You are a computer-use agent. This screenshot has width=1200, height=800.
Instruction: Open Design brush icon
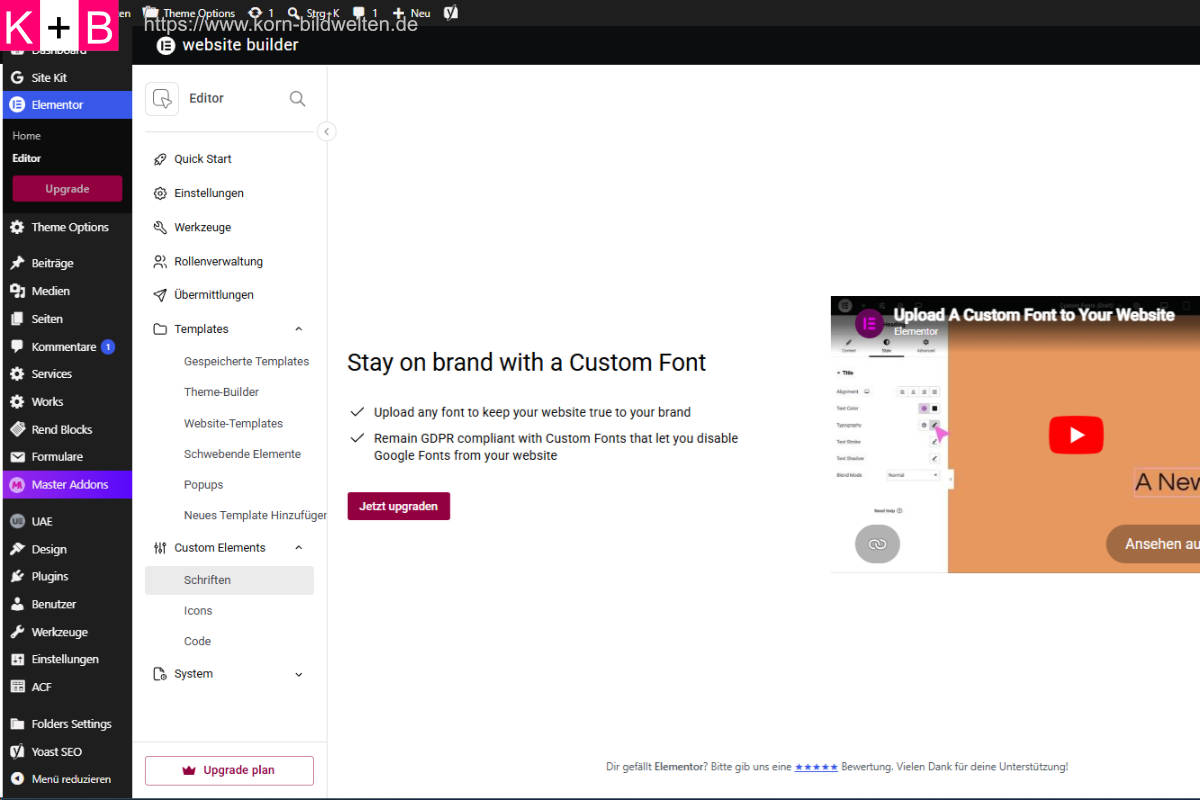point(16,549)
